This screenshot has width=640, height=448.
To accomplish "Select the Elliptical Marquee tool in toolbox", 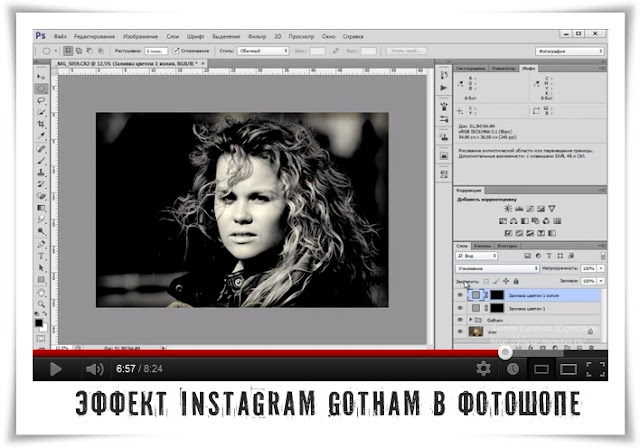I will 41,89.
